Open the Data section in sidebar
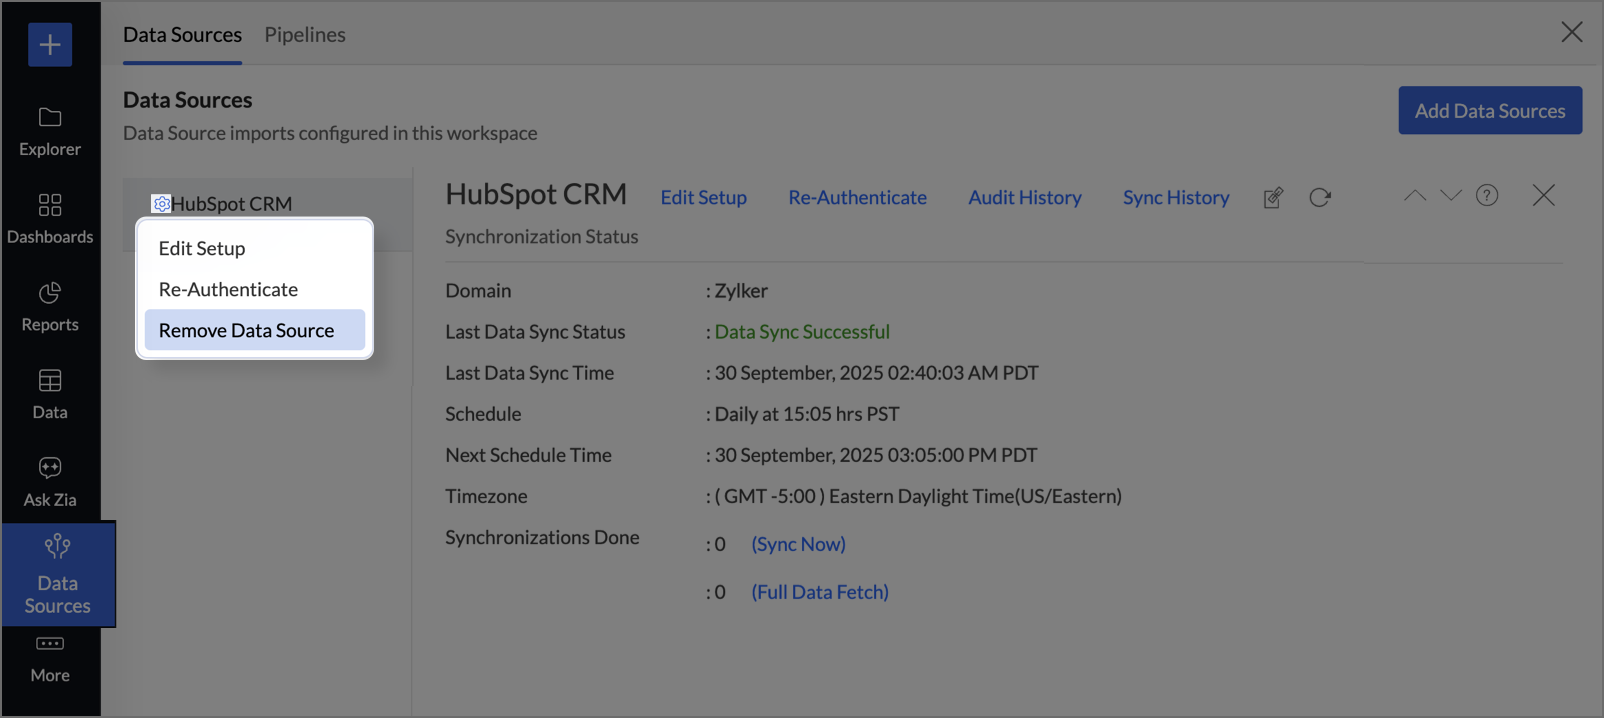1604x718 pixels. pos(50,394)
